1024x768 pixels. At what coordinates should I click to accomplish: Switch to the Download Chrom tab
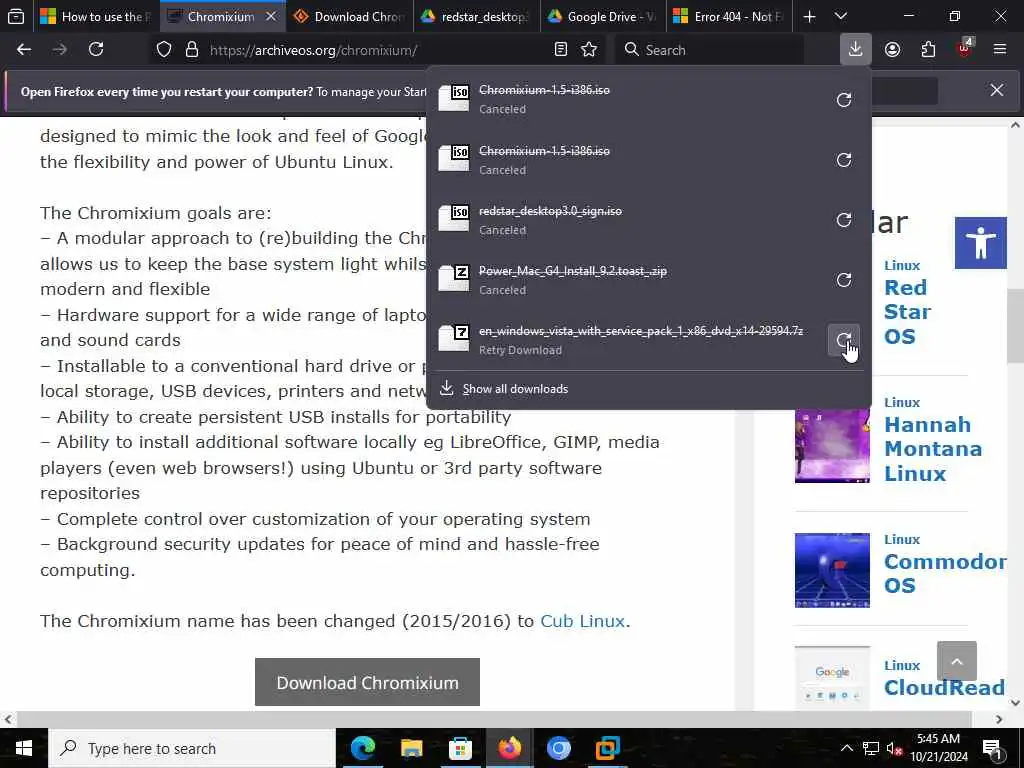350,16
